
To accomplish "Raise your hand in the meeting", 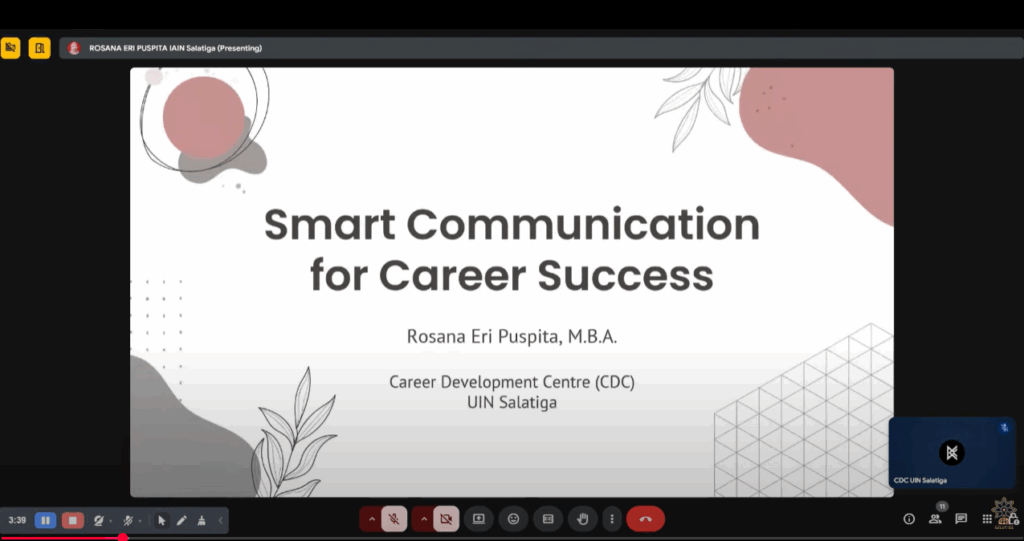I will click(x=583, y=519).
